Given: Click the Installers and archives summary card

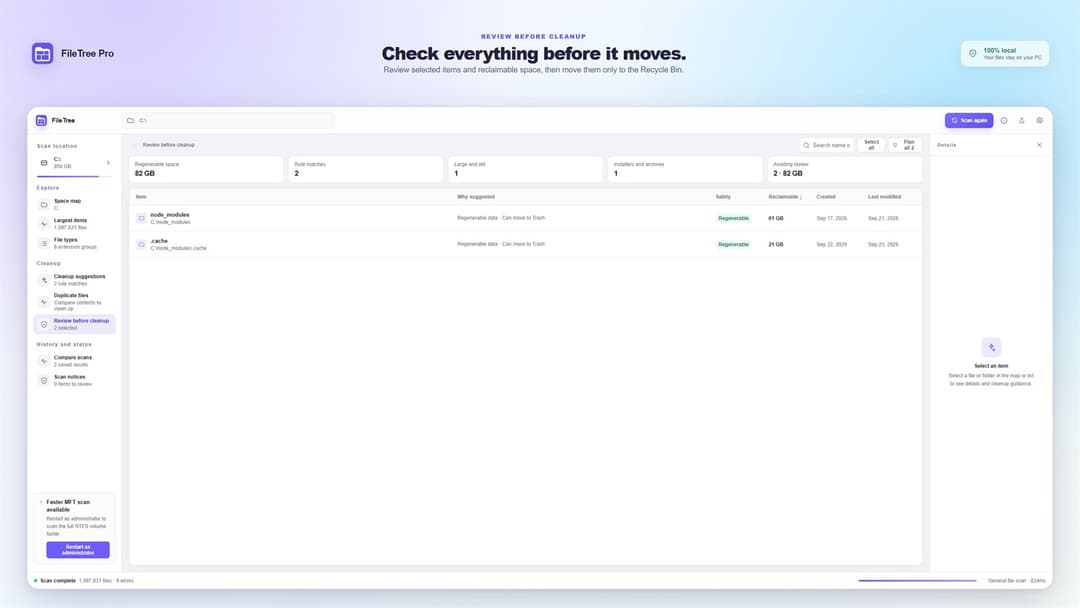Looking at the screenshot, I should tap(685, 169).
